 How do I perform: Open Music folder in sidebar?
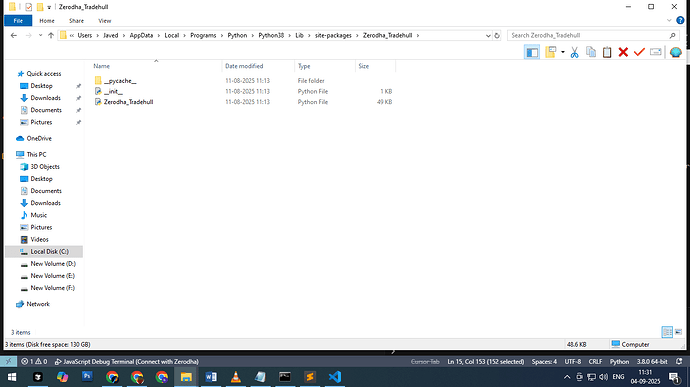(x=38, y=215)
